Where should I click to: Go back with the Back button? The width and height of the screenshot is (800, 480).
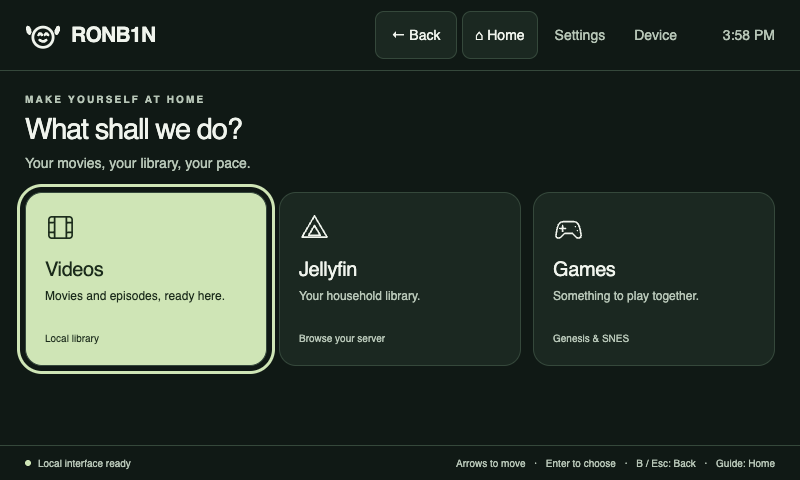(x=416, y=35)
